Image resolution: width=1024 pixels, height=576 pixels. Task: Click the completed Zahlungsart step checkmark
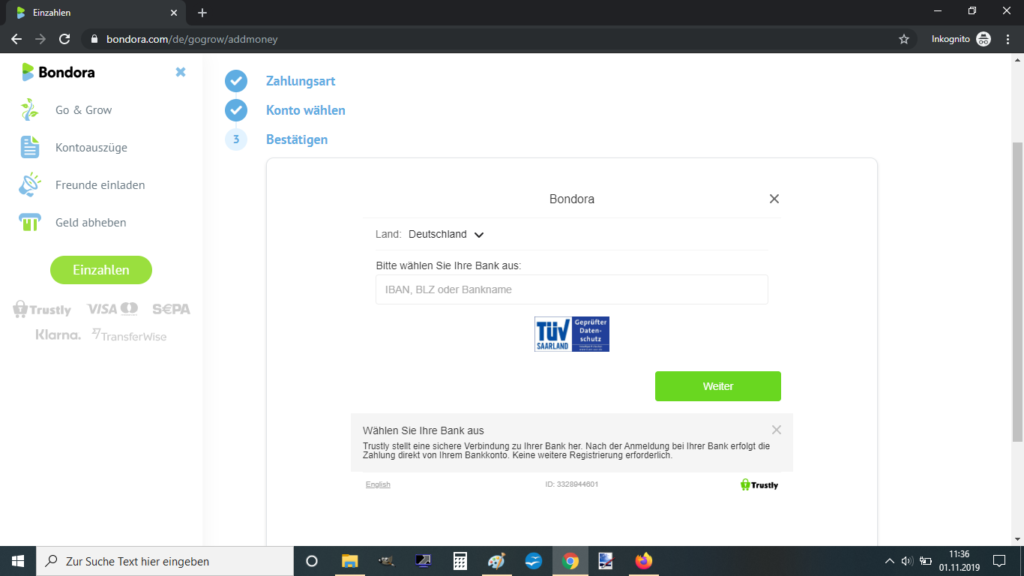pyautogui.click(x=236, y=81)
